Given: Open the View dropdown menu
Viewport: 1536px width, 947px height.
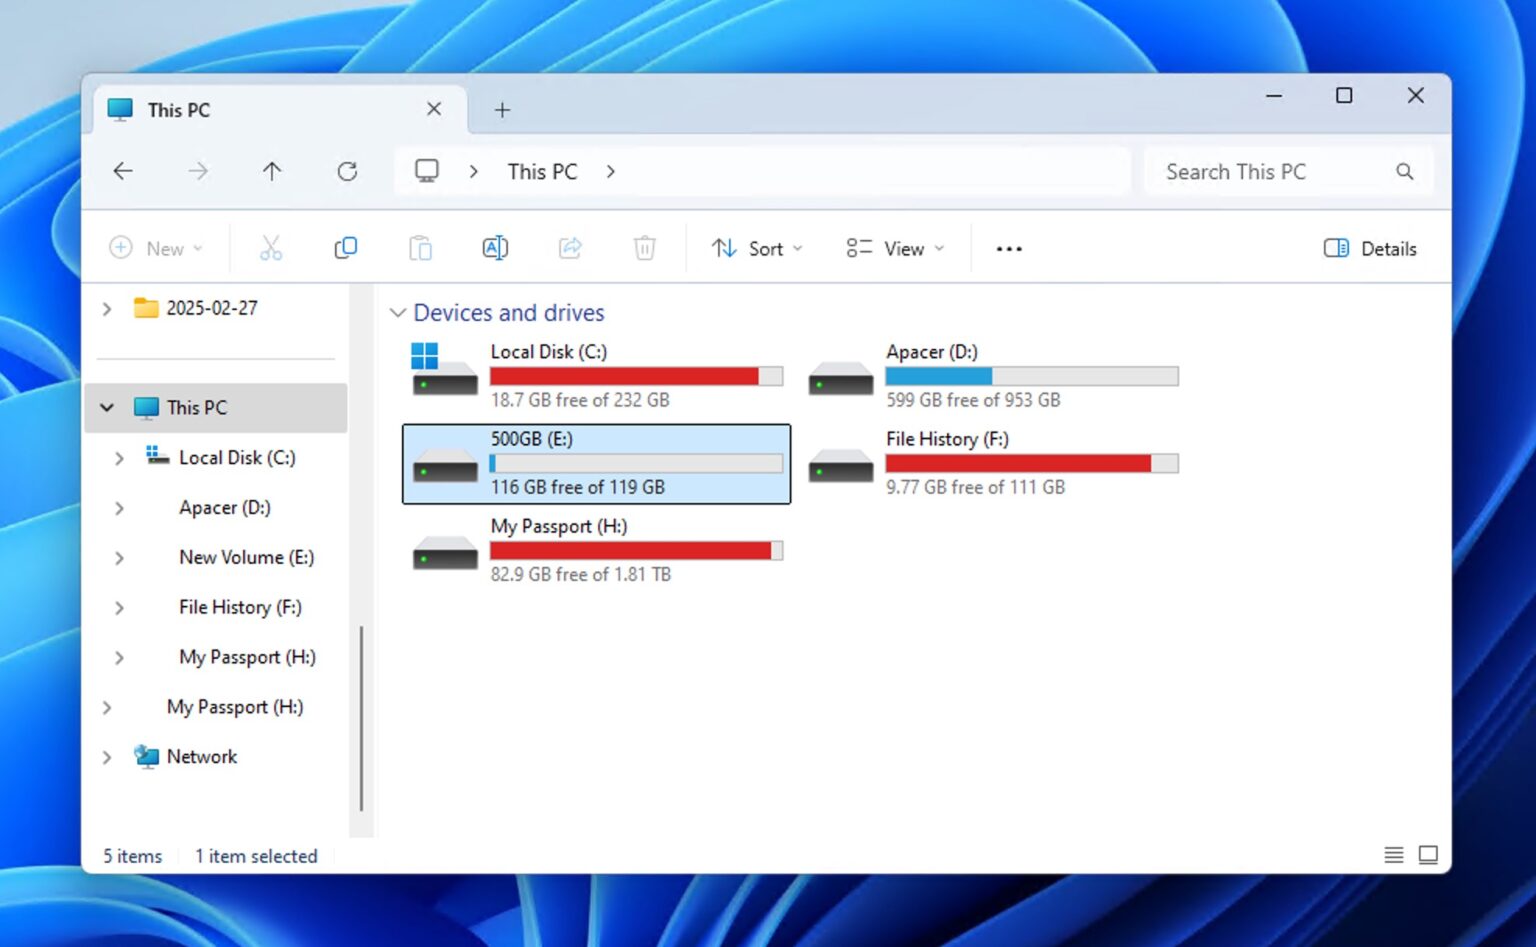Looking at the screenshot, I should point(895,248).
